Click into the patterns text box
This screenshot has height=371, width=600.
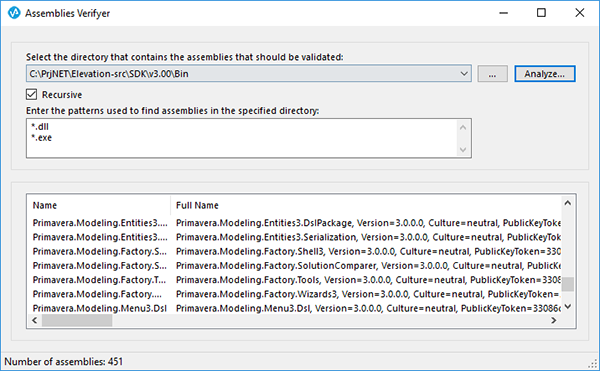pos(249,138)
